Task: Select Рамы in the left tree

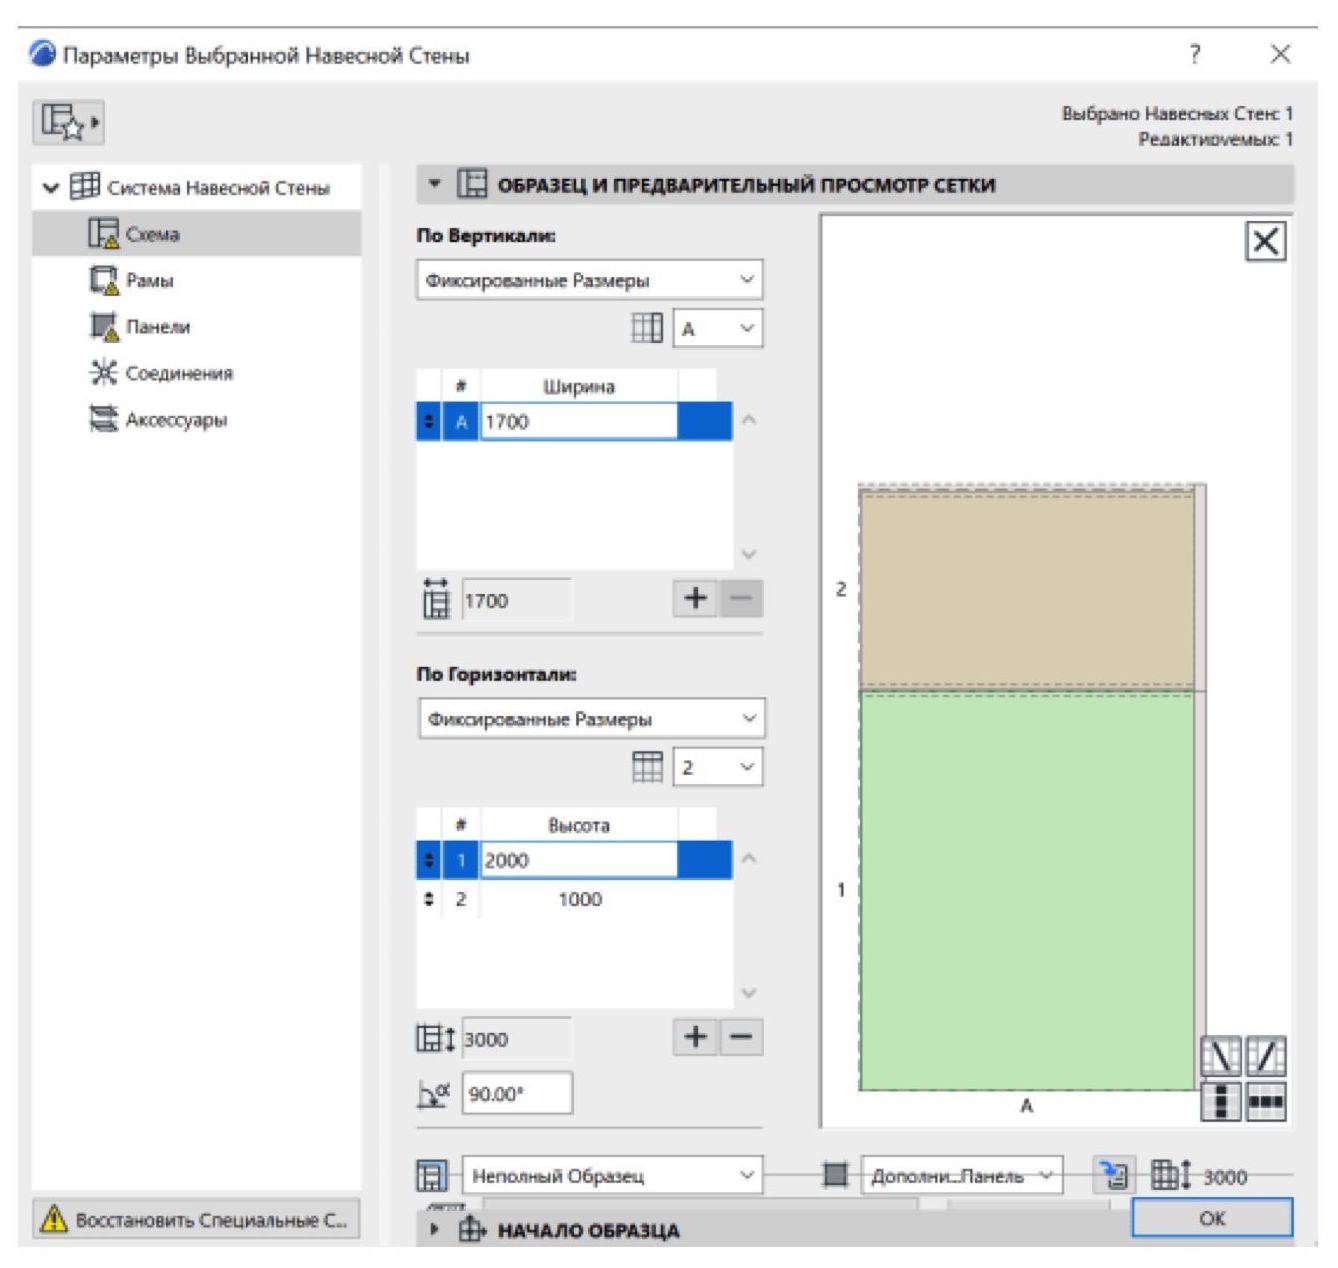Action: pos(149,281)
